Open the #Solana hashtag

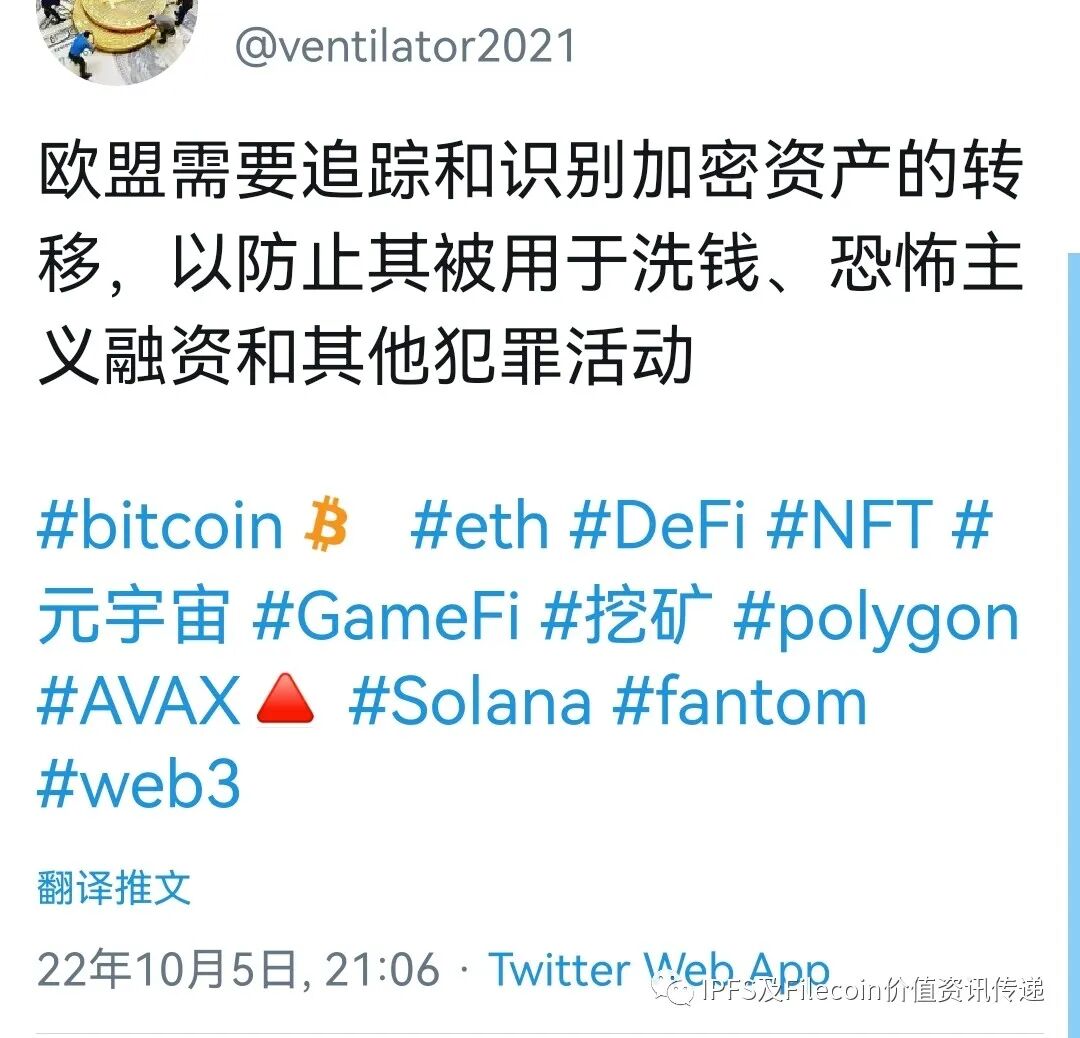click(470, 701)
